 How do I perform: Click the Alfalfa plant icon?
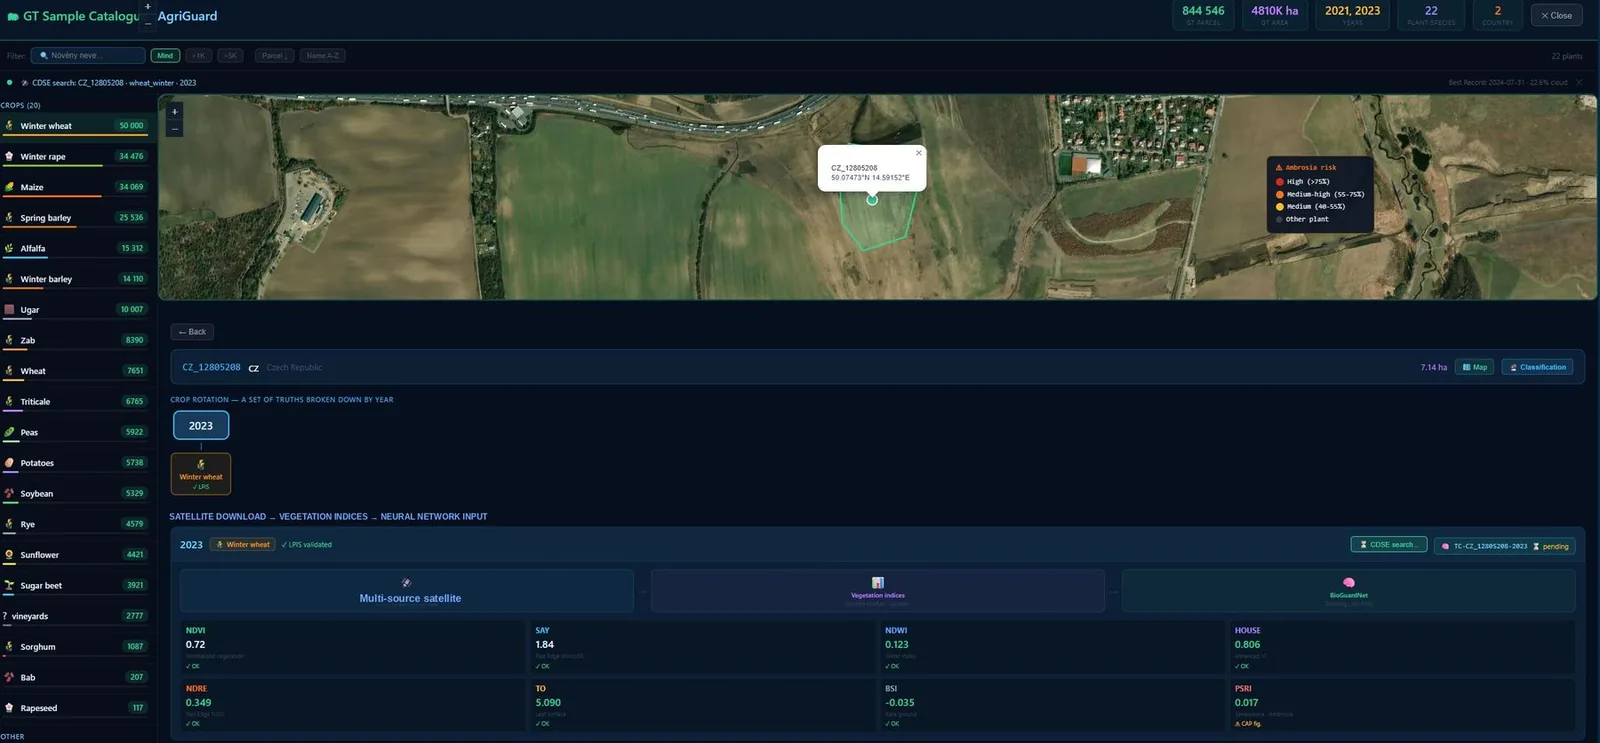pyautogui.click(x=9, y=248)
